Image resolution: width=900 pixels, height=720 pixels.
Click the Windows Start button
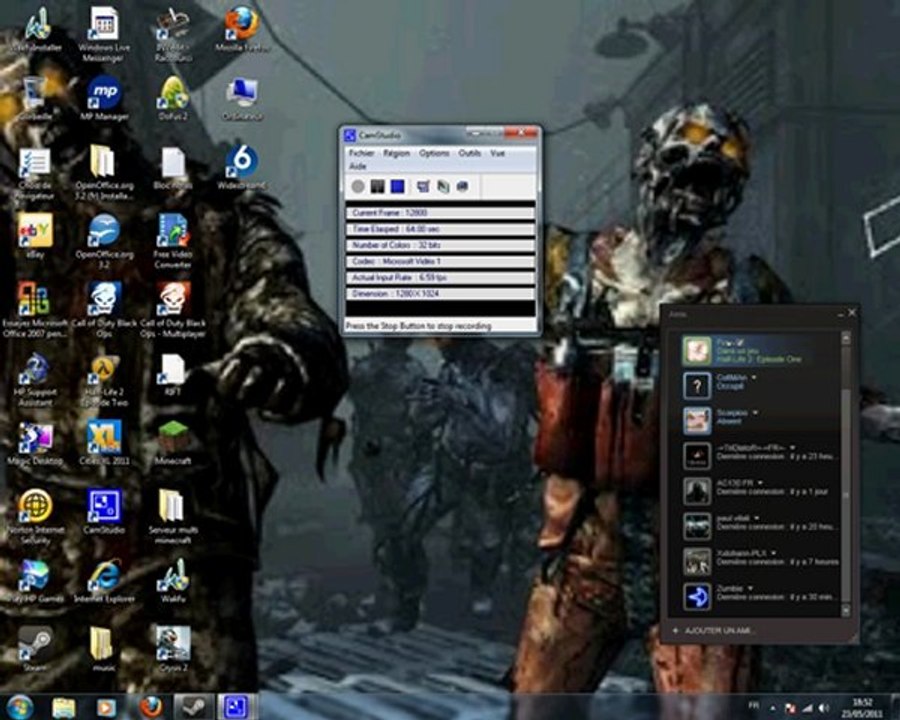click(x=21, y=707)
